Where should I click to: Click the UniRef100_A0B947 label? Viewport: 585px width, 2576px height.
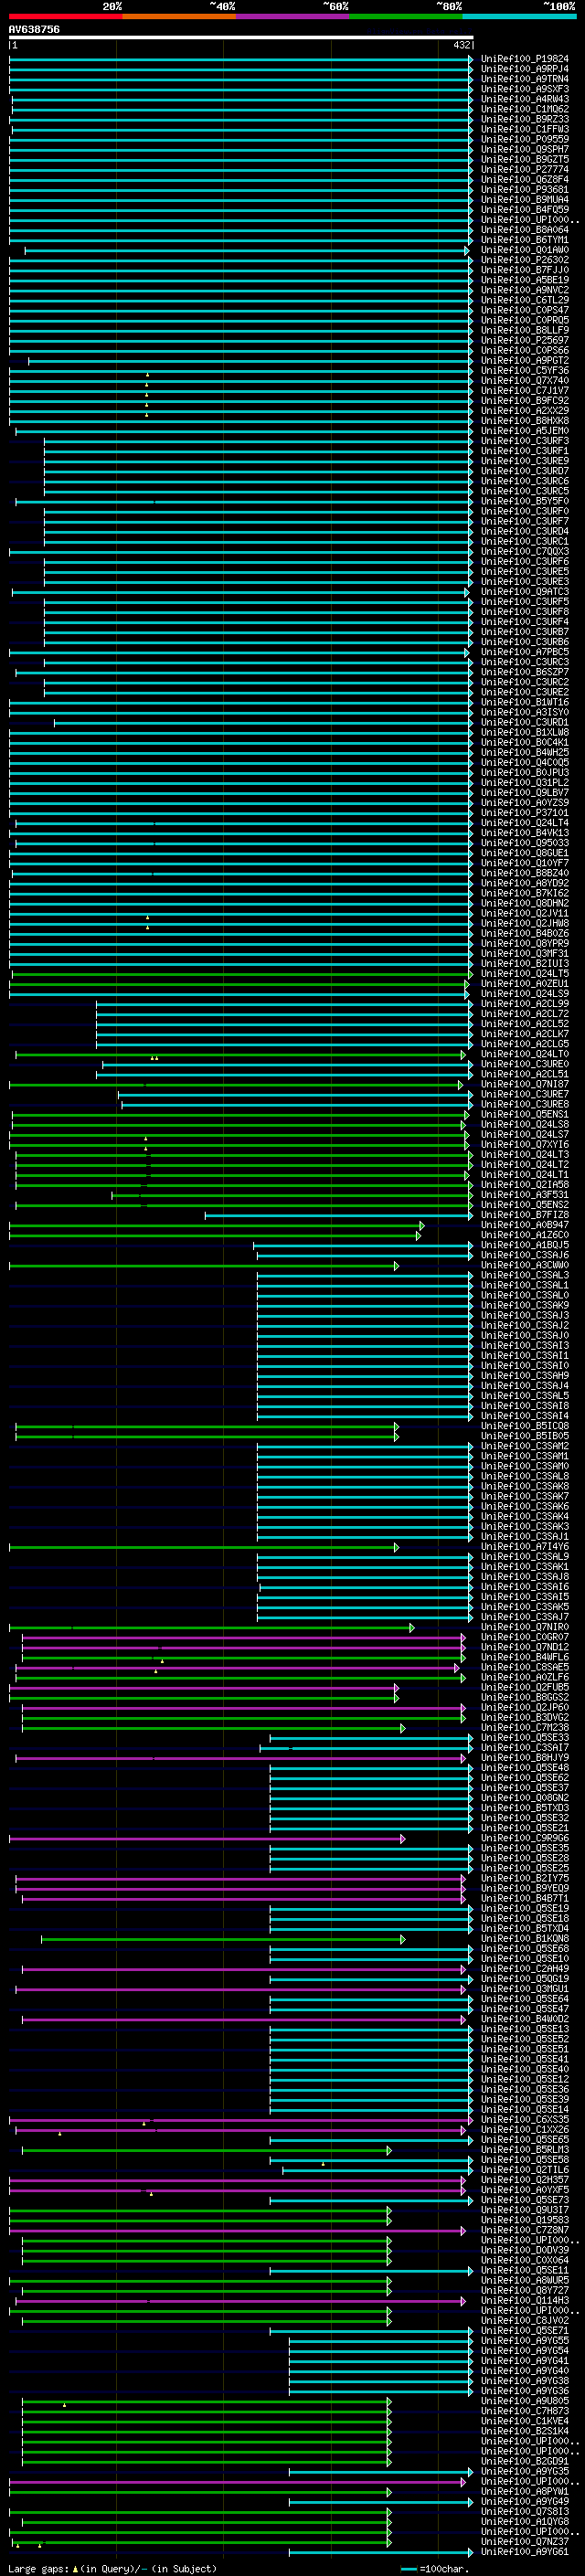pyautogui.click(x=525, y=1225)
